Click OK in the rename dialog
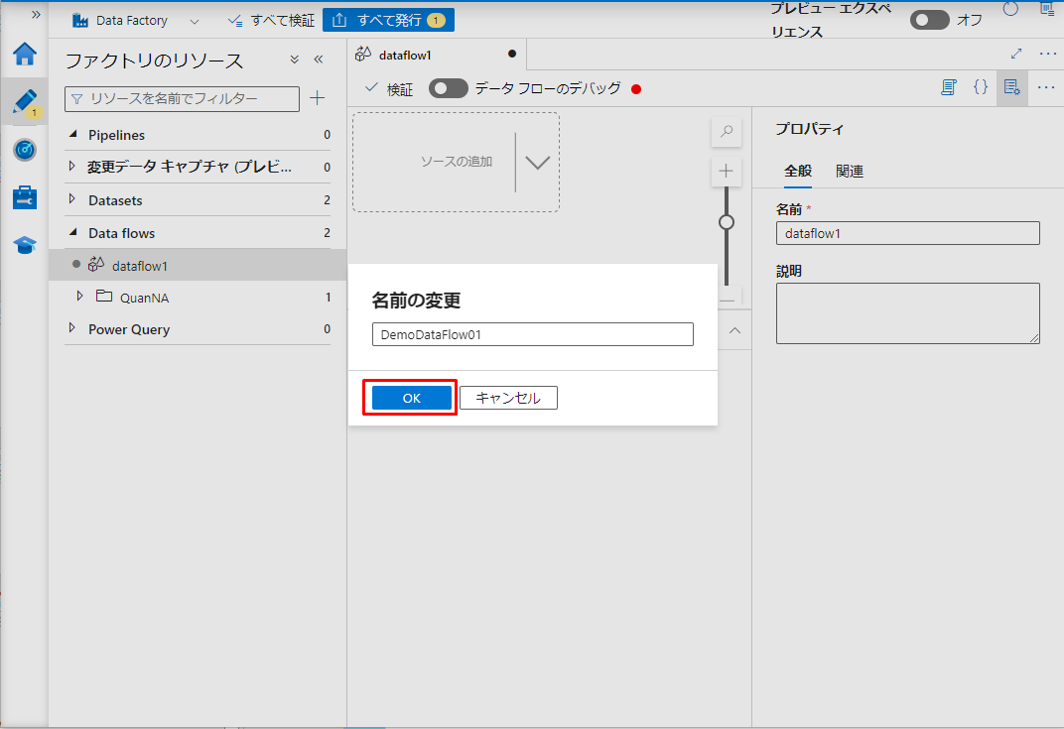Viewport: 1064px width, 729px height. point(412,398)
